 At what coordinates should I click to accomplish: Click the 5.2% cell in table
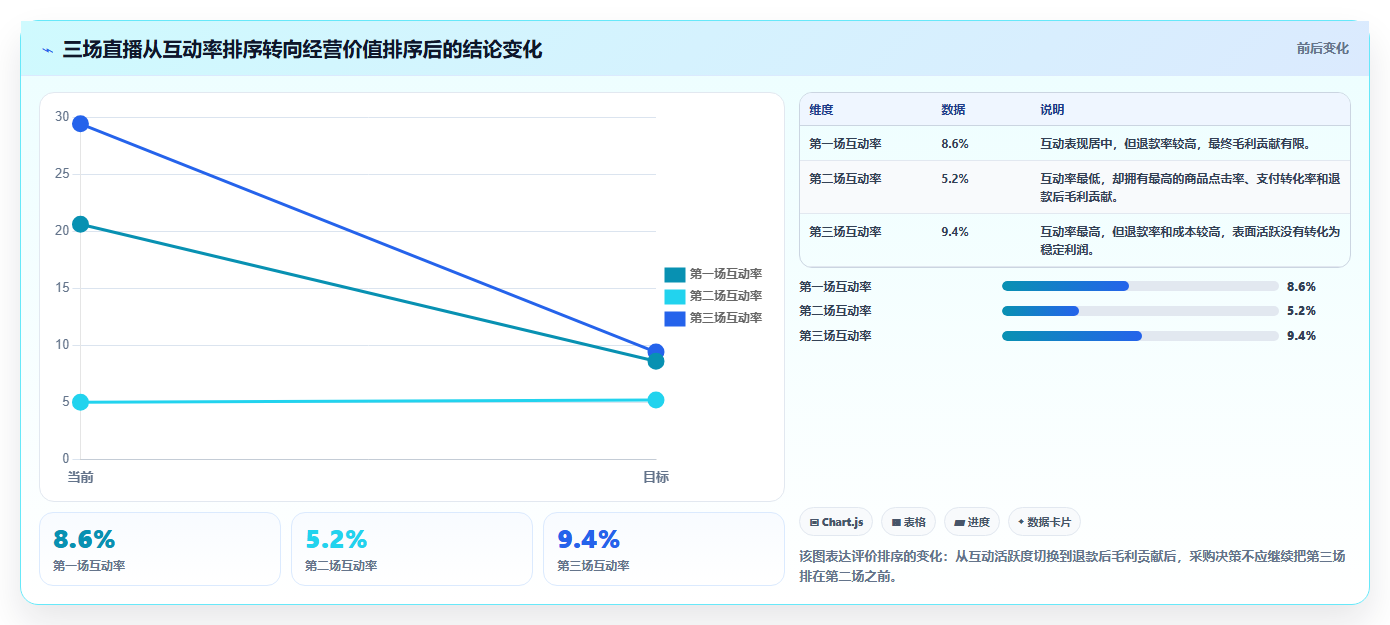coord(955,179)
